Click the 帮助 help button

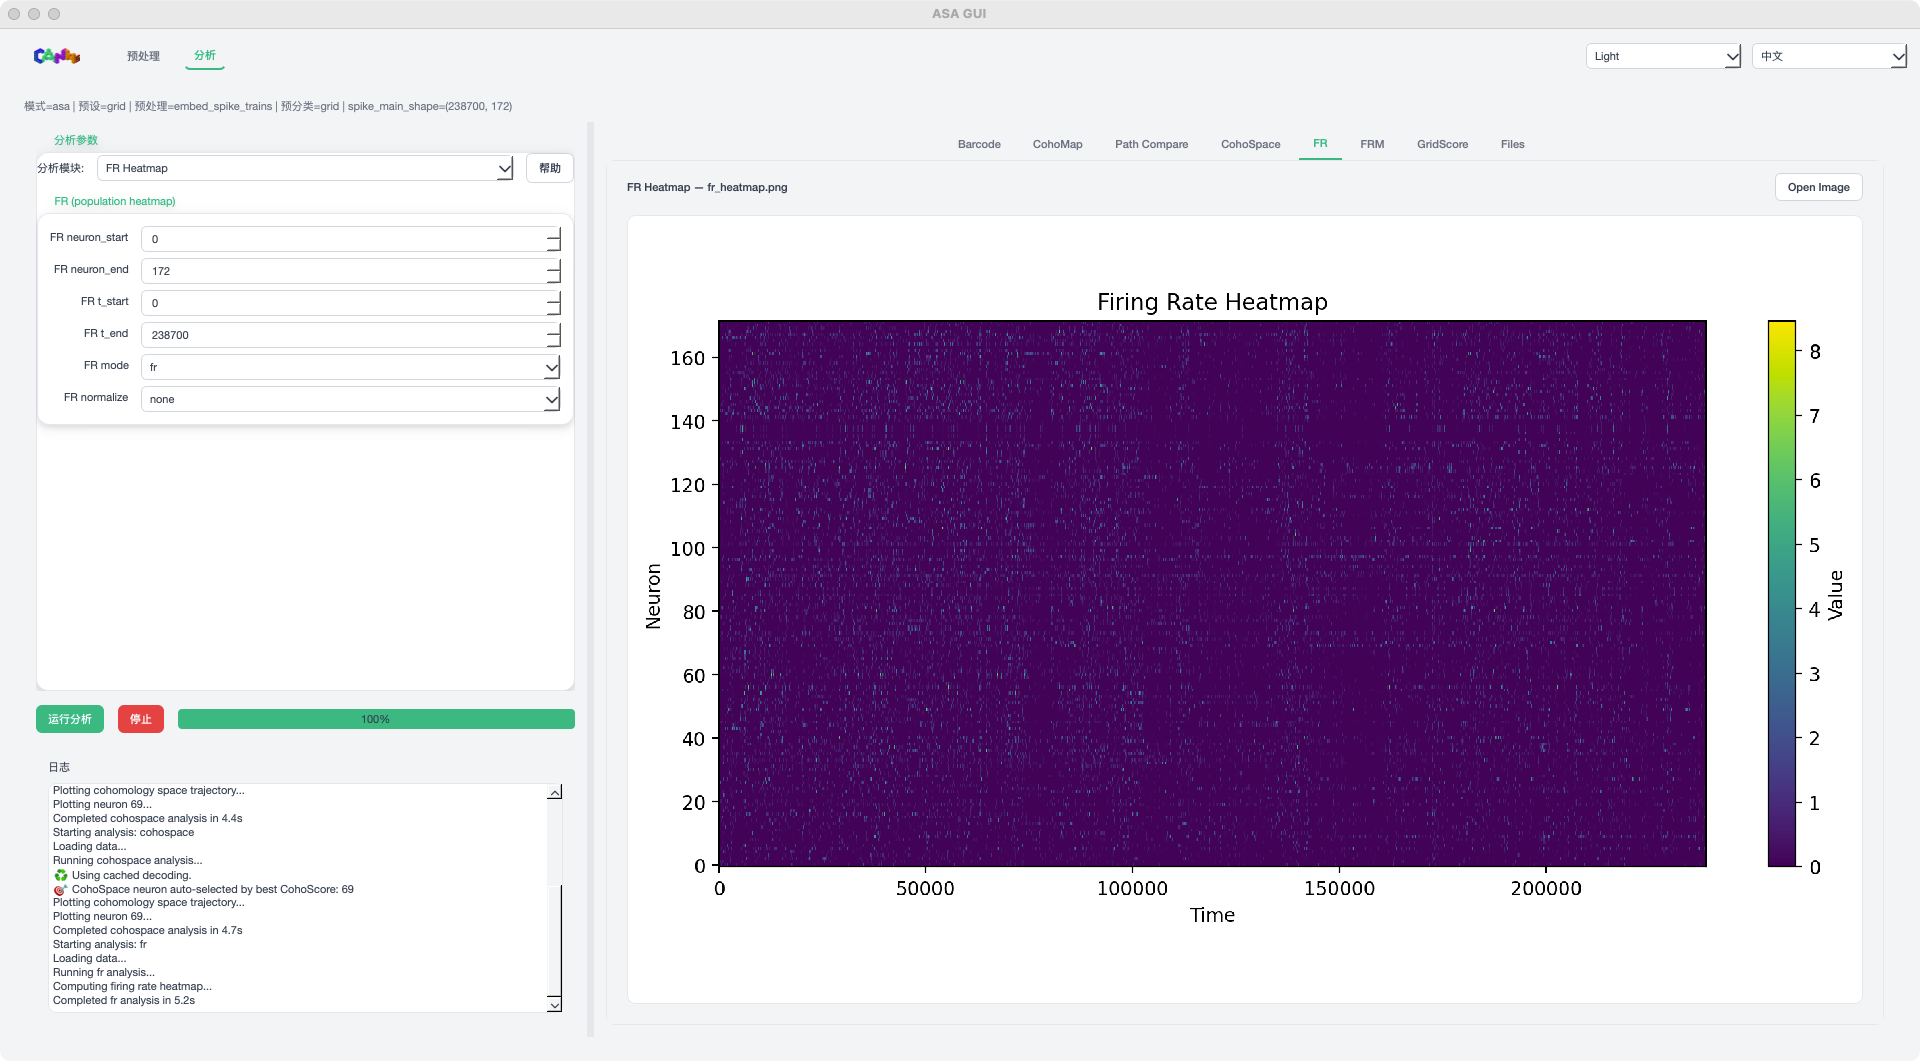549,168
